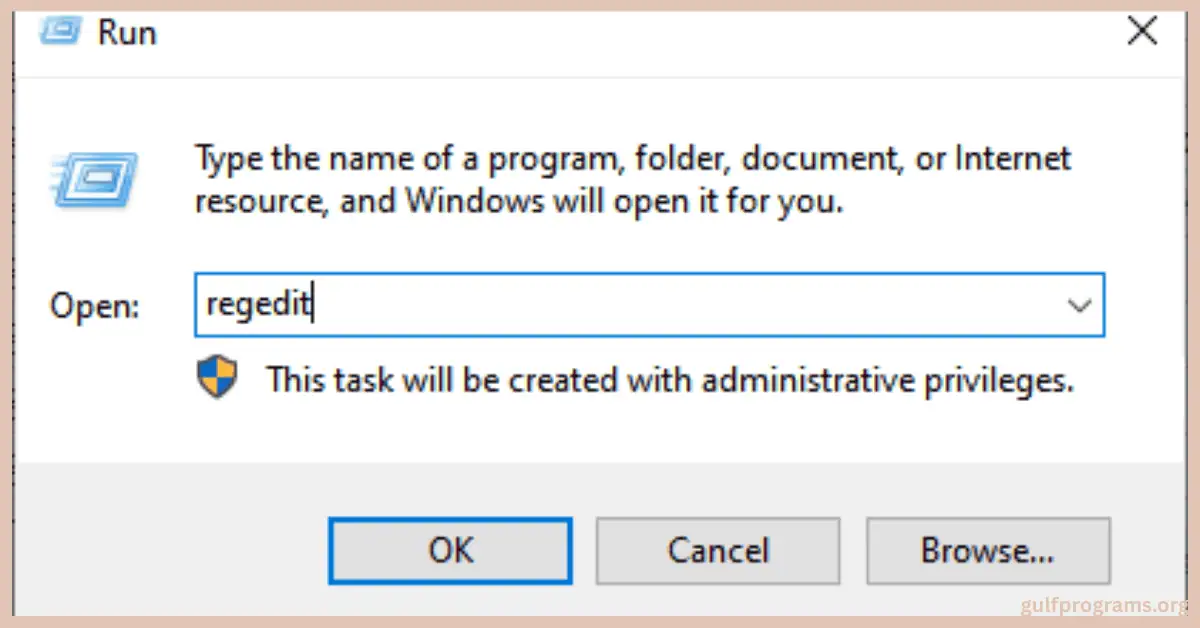Confirm with the OK button
This screenshot has width=1200, height=628.
coord(450,550)
